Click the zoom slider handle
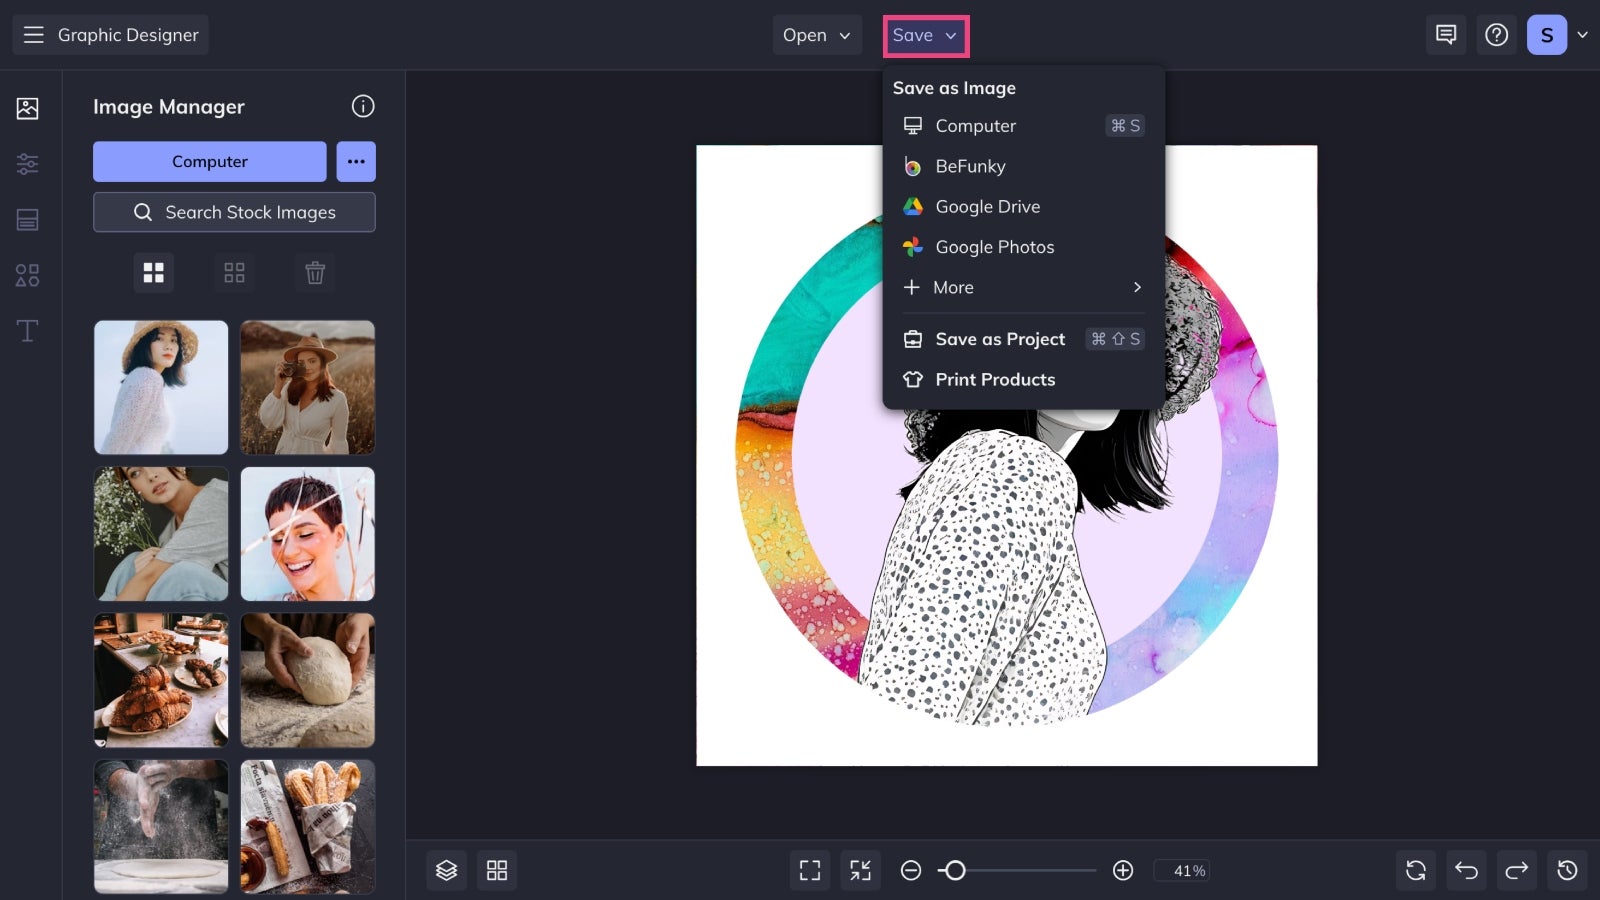 (955, 870)
